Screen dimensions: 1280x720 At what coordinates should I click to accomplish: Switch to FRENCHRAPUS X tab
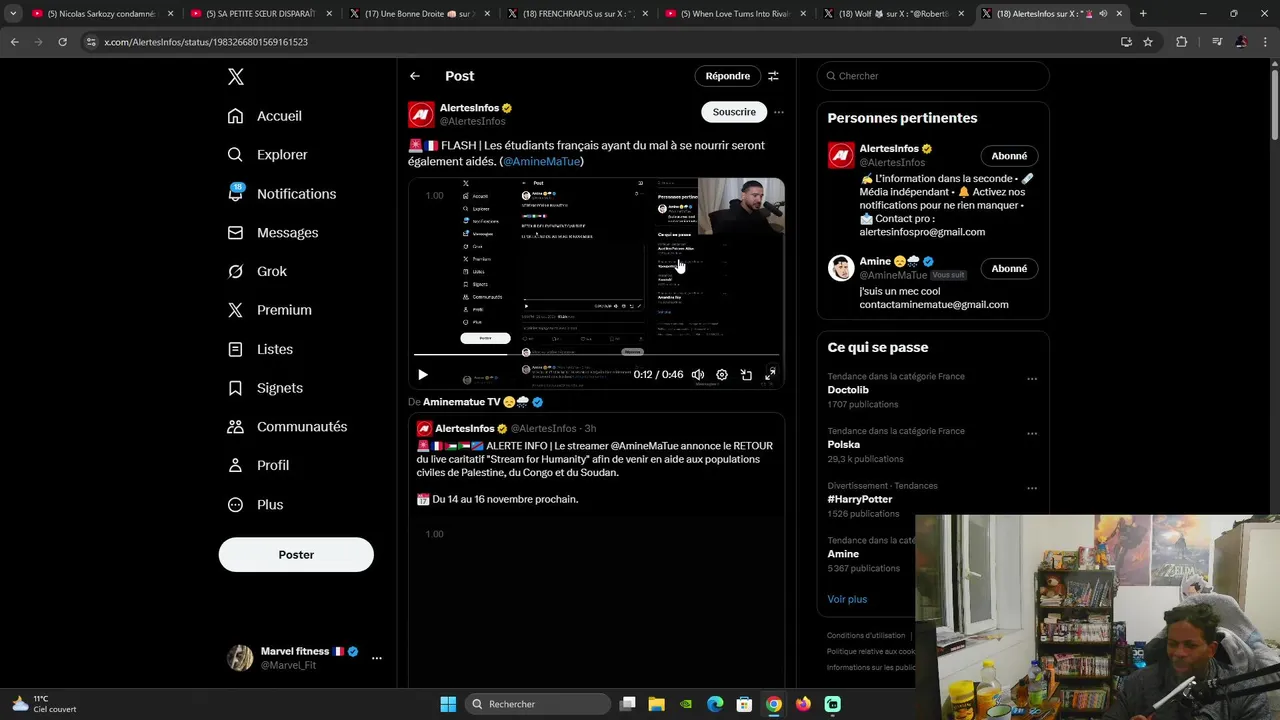(576, 14)
